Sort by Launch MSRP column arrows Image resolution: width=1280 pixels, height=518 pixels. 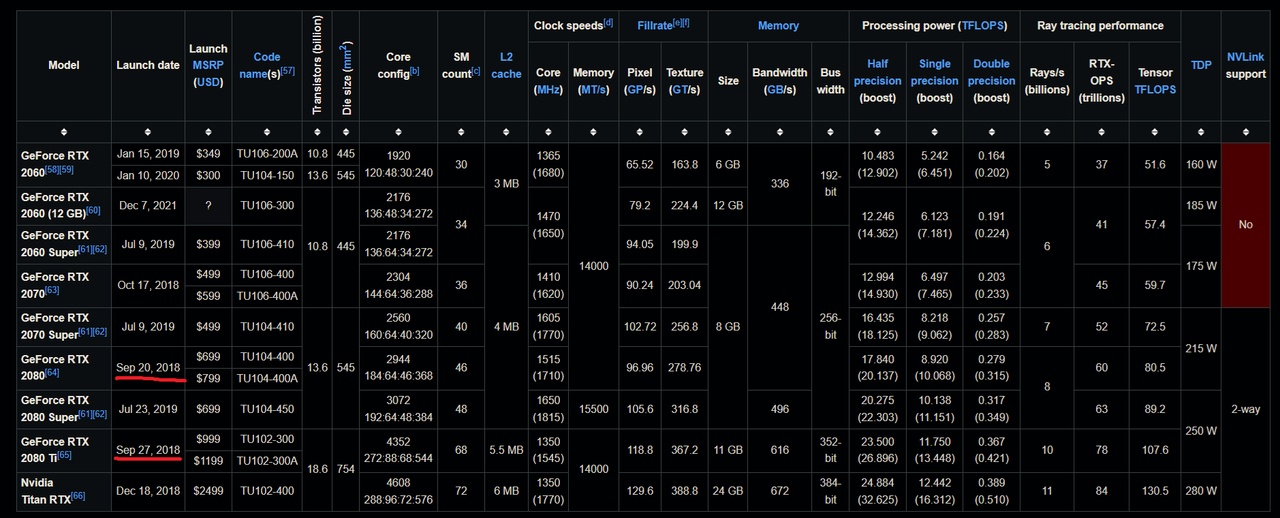pos(208,132)
